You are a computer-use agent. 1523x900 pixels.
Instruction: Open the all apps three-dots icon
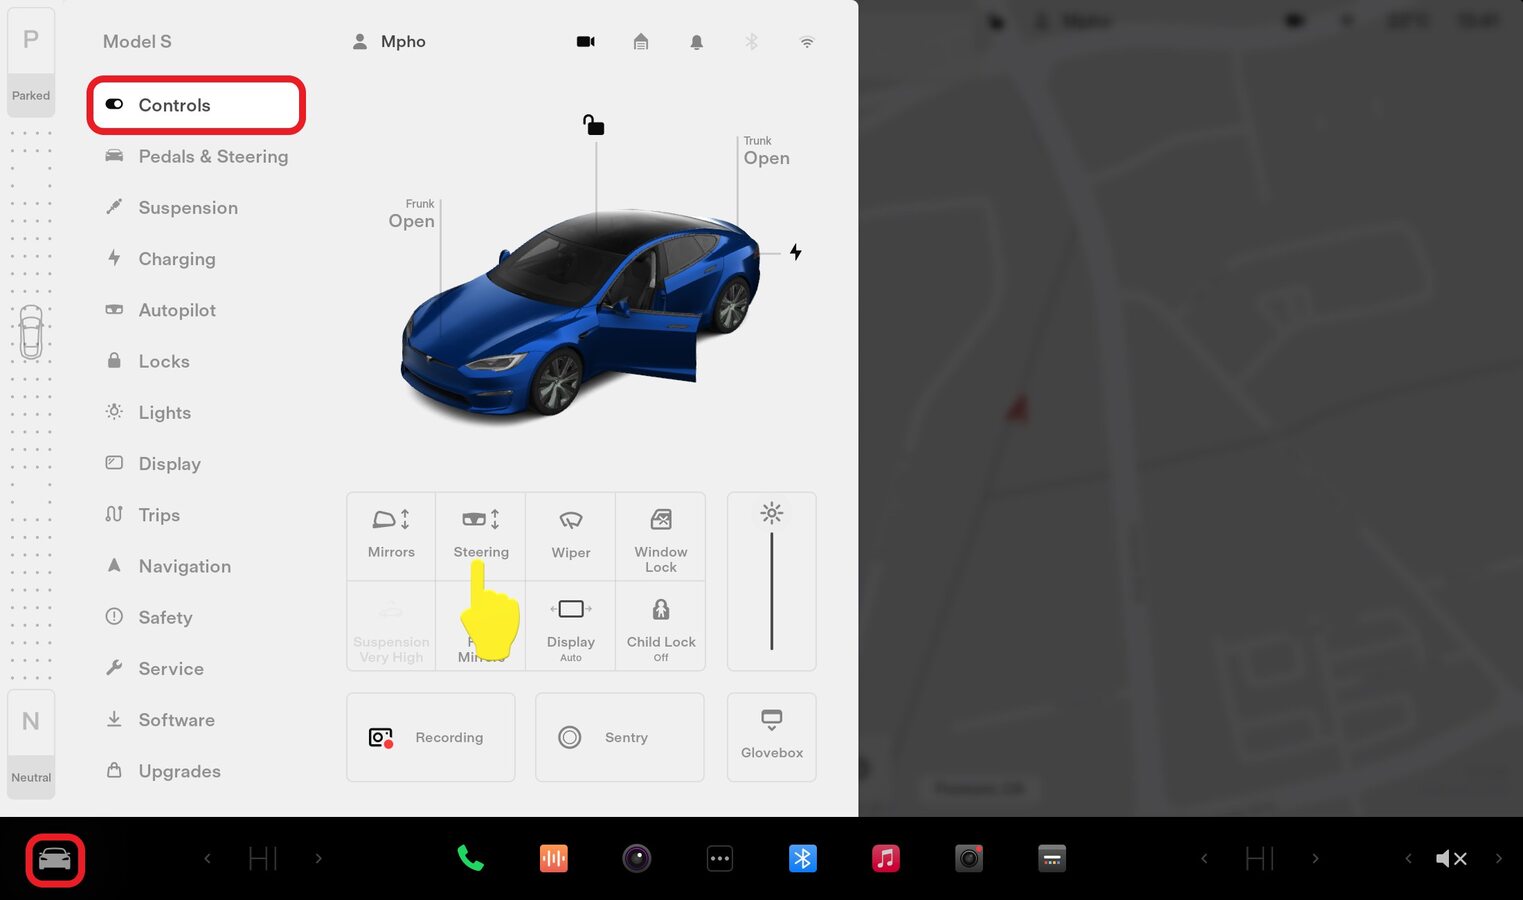720,858
